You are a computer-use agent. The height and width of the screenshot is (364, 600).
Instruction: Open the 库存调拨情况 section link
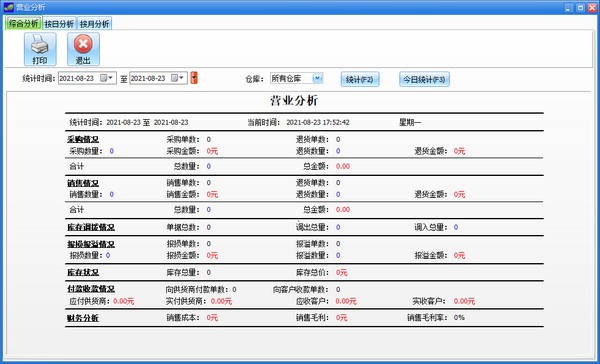point(91,227)
